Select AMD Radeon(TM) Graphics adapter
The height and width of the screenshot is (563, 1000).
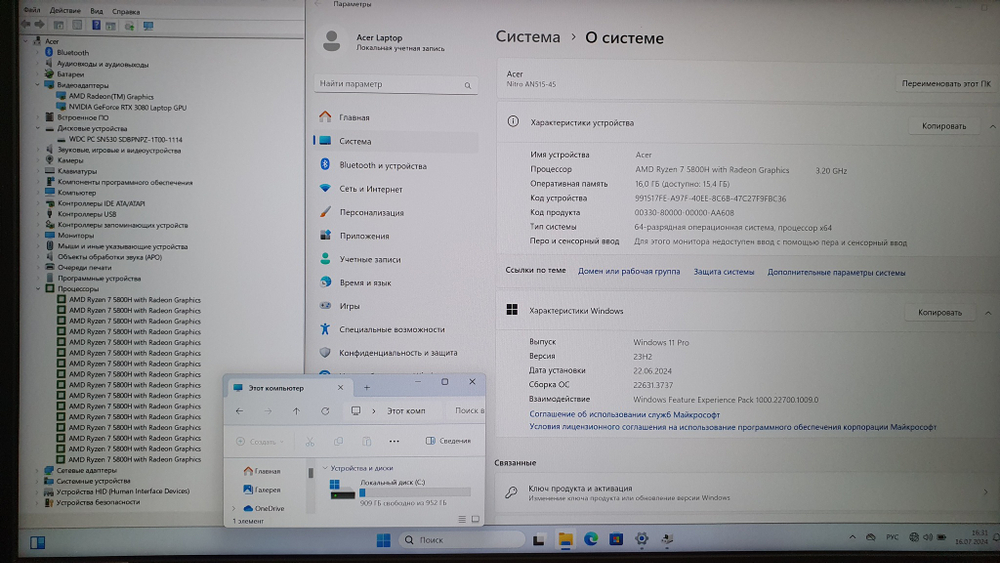click(x=111, y=97)
